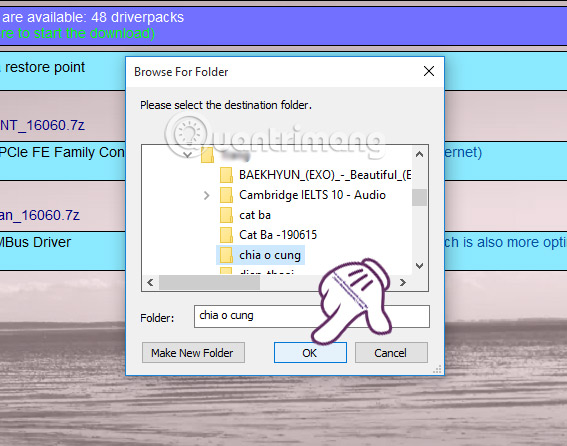Select the 'Cat Ba -190615' folder
Screen dimensions: 567x446
coord(268,235)
